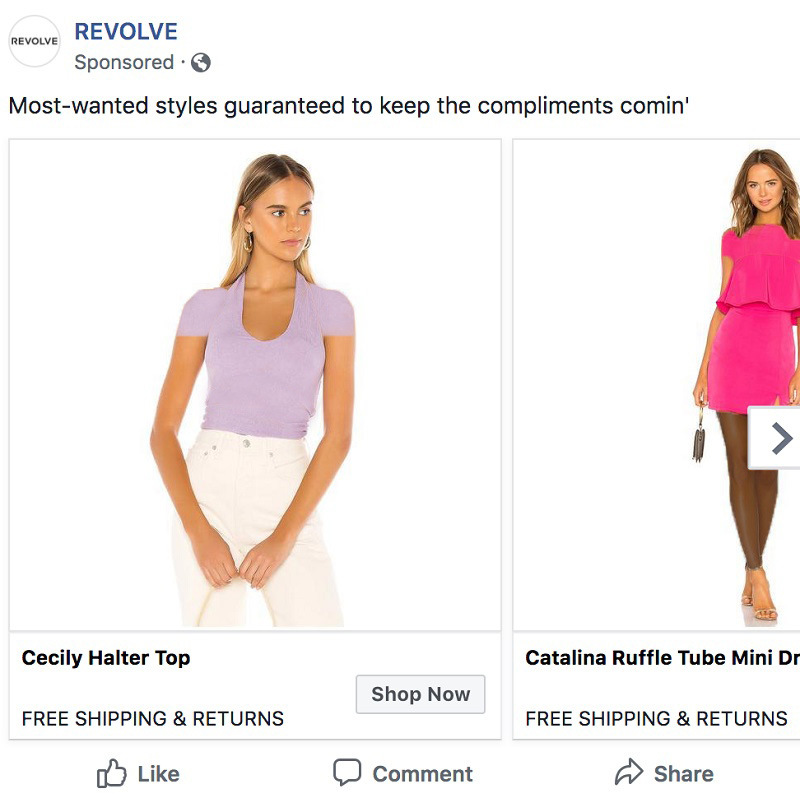This screenshot has width=800, height=798.
Task: Click the Catalina Ruffle Tube Mini Dress title
Action: tap(662, 658)
